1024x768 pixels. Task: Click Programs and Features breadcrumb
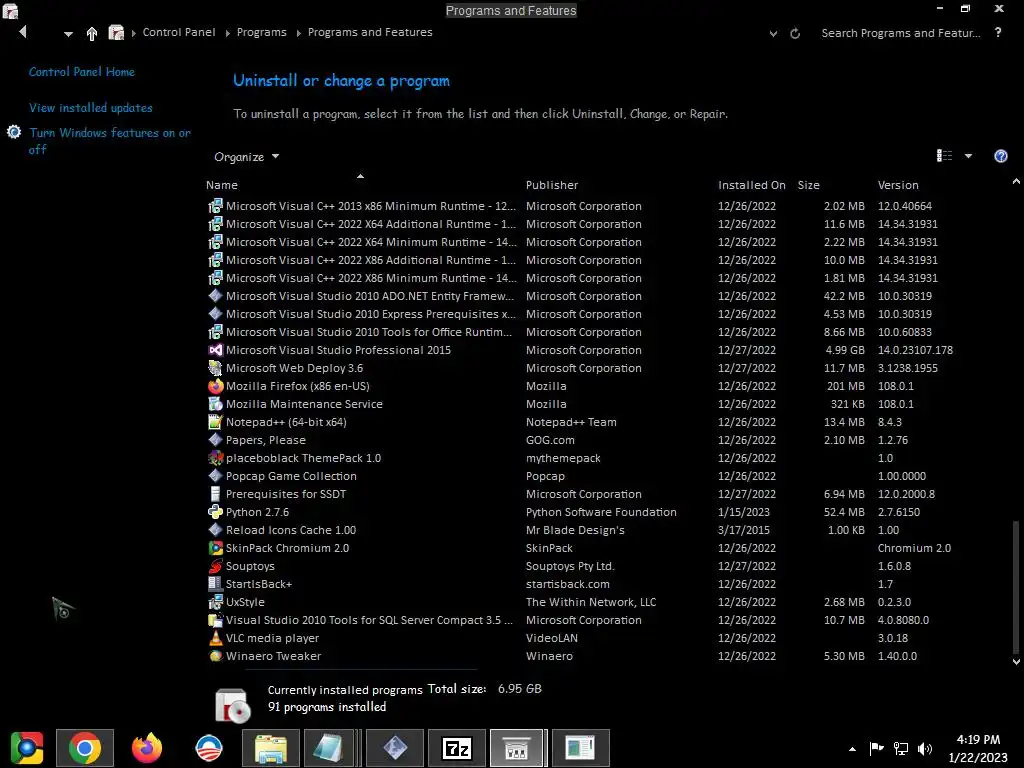pyautogui.click(x=370, y=32)
